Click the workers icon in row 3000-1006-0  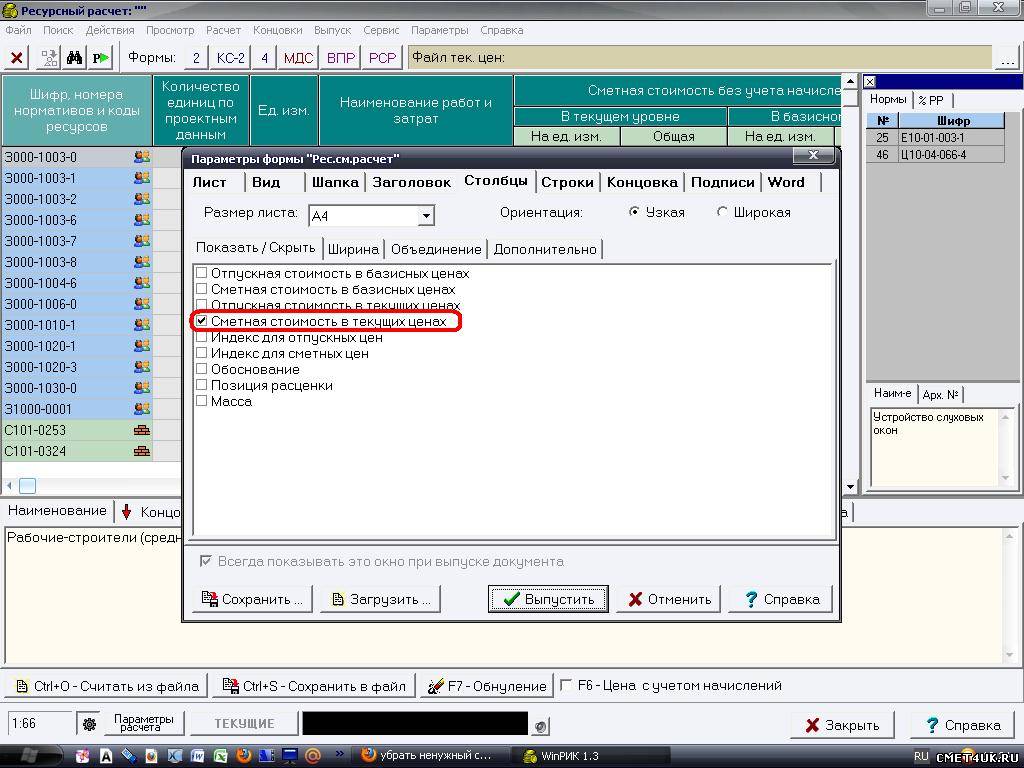point(142,304)
